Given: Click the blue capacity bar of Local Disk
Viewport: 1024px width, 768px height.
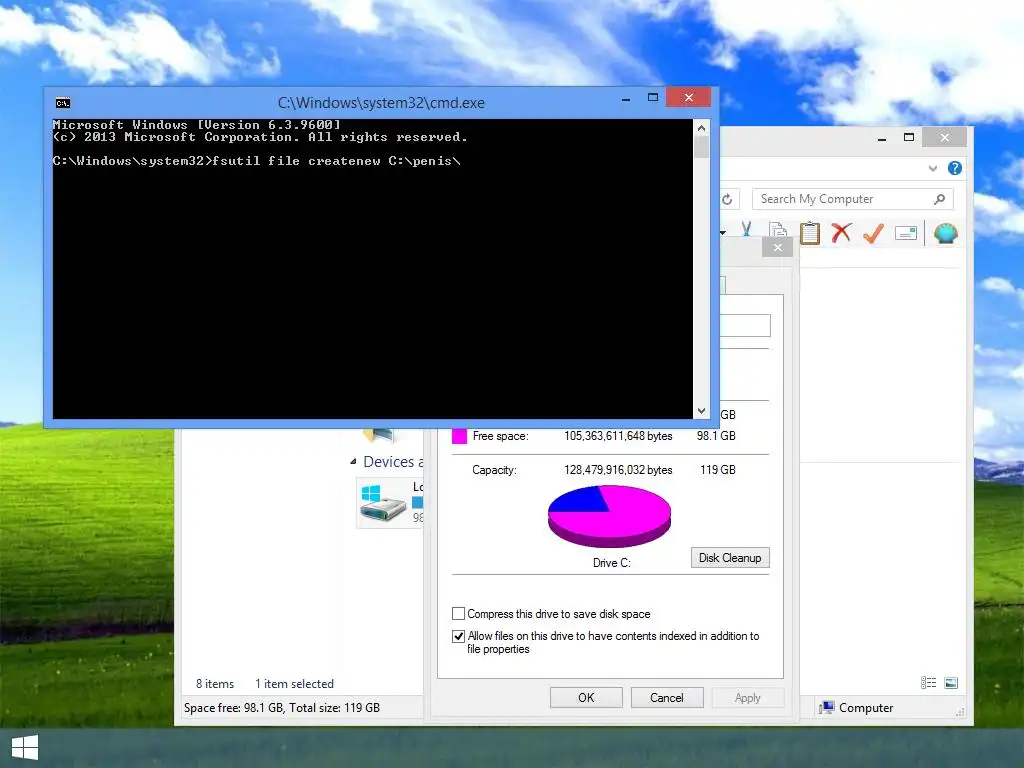Looking at the screenshot, I should tap(417, 502).
